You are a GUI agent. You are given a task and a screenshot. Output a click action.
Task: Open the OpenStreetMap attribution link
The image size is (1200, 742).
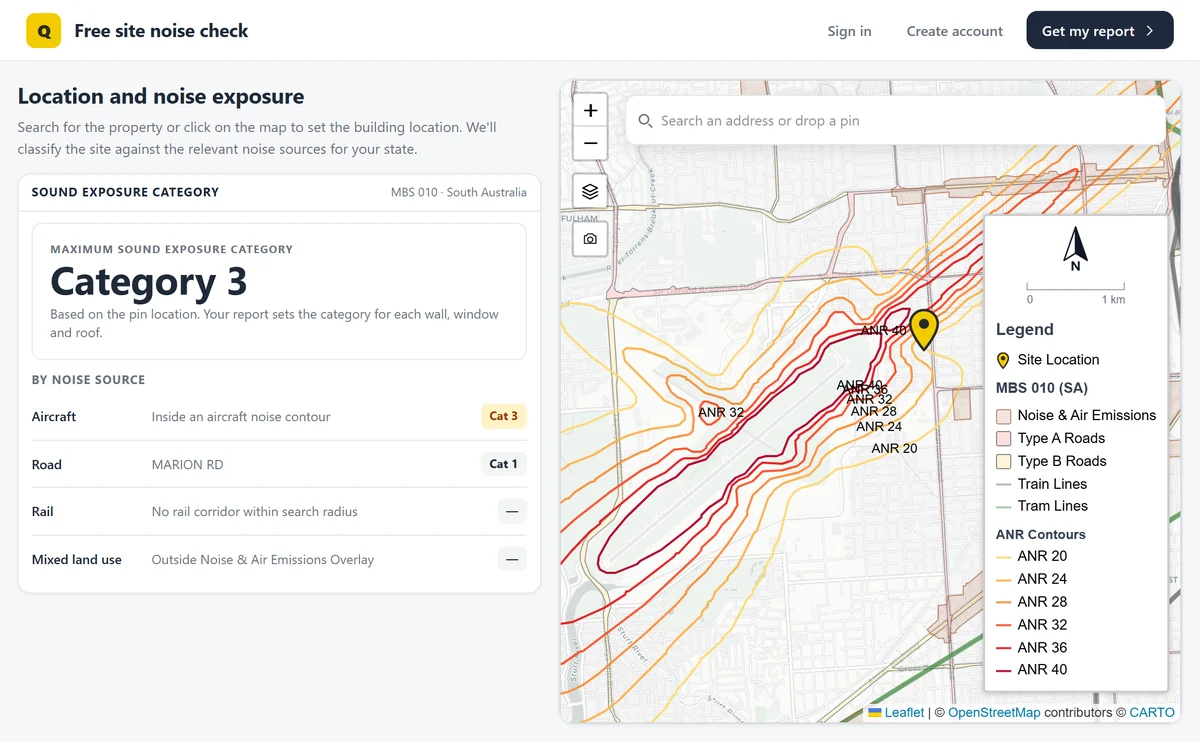[994, 712]
